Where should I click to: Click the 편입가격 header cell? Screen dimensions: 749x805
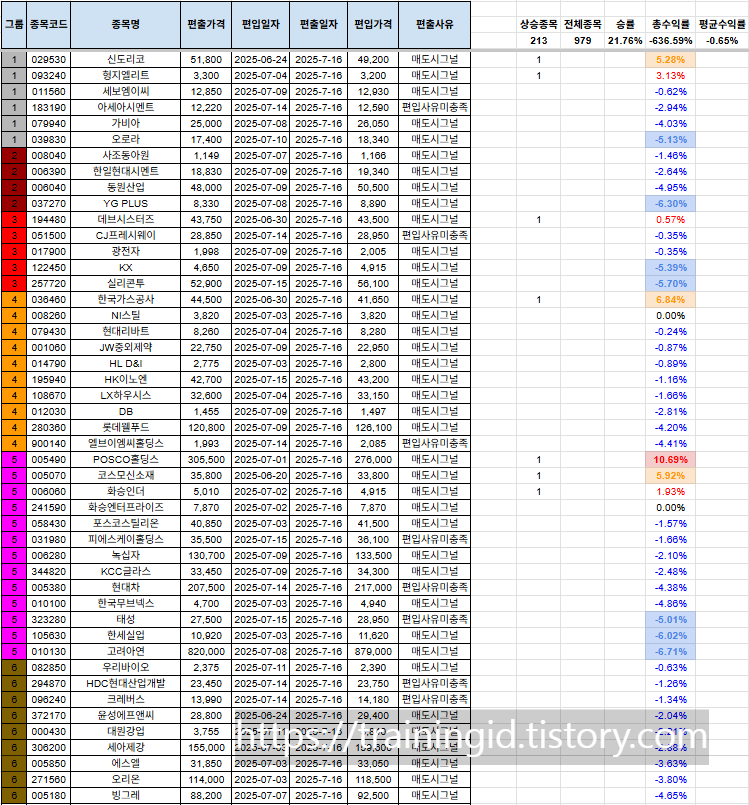(373, 25)
